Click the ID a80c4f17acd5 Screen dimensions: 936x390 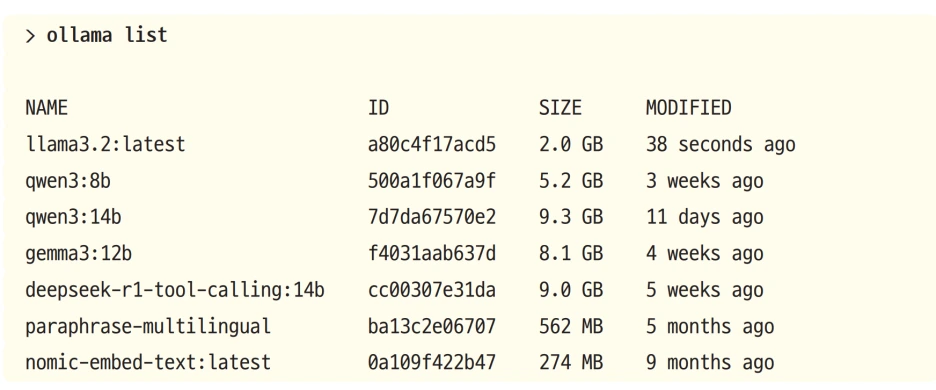click(x=432, y=145)
